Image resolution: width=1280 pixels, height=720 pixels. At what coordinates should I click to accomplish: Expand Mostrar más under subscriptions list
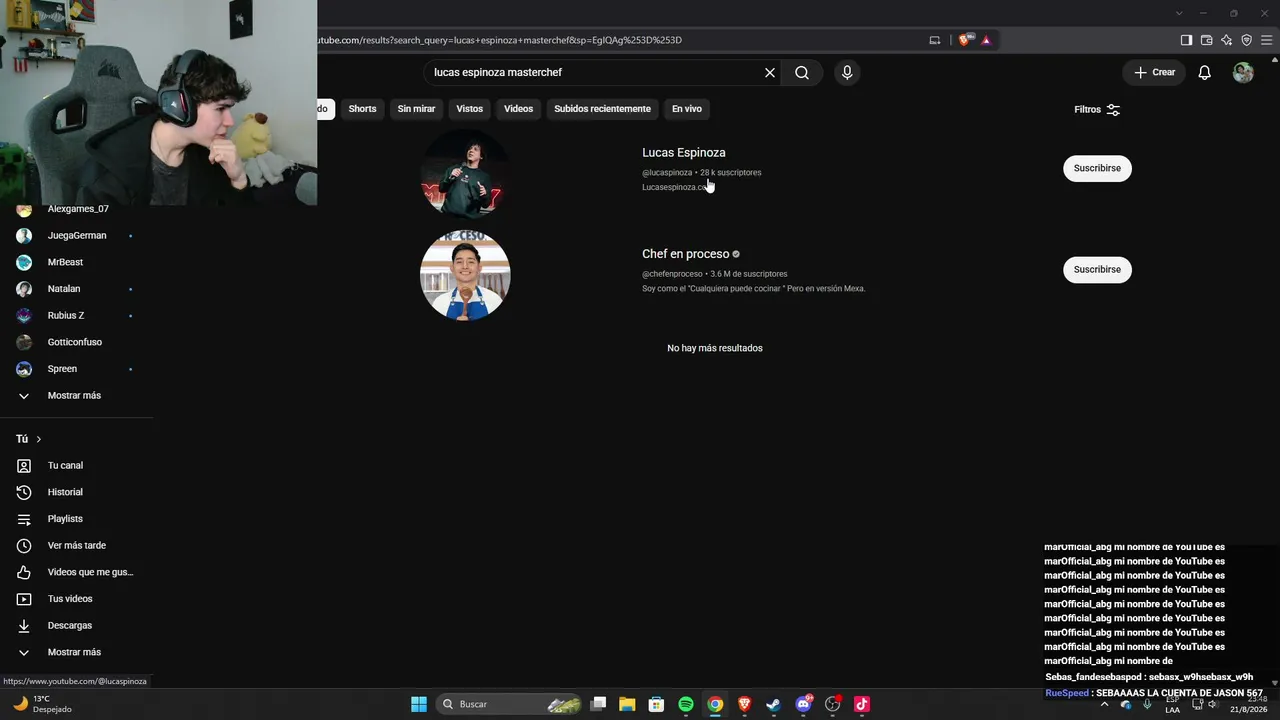[x=76, y=395]
